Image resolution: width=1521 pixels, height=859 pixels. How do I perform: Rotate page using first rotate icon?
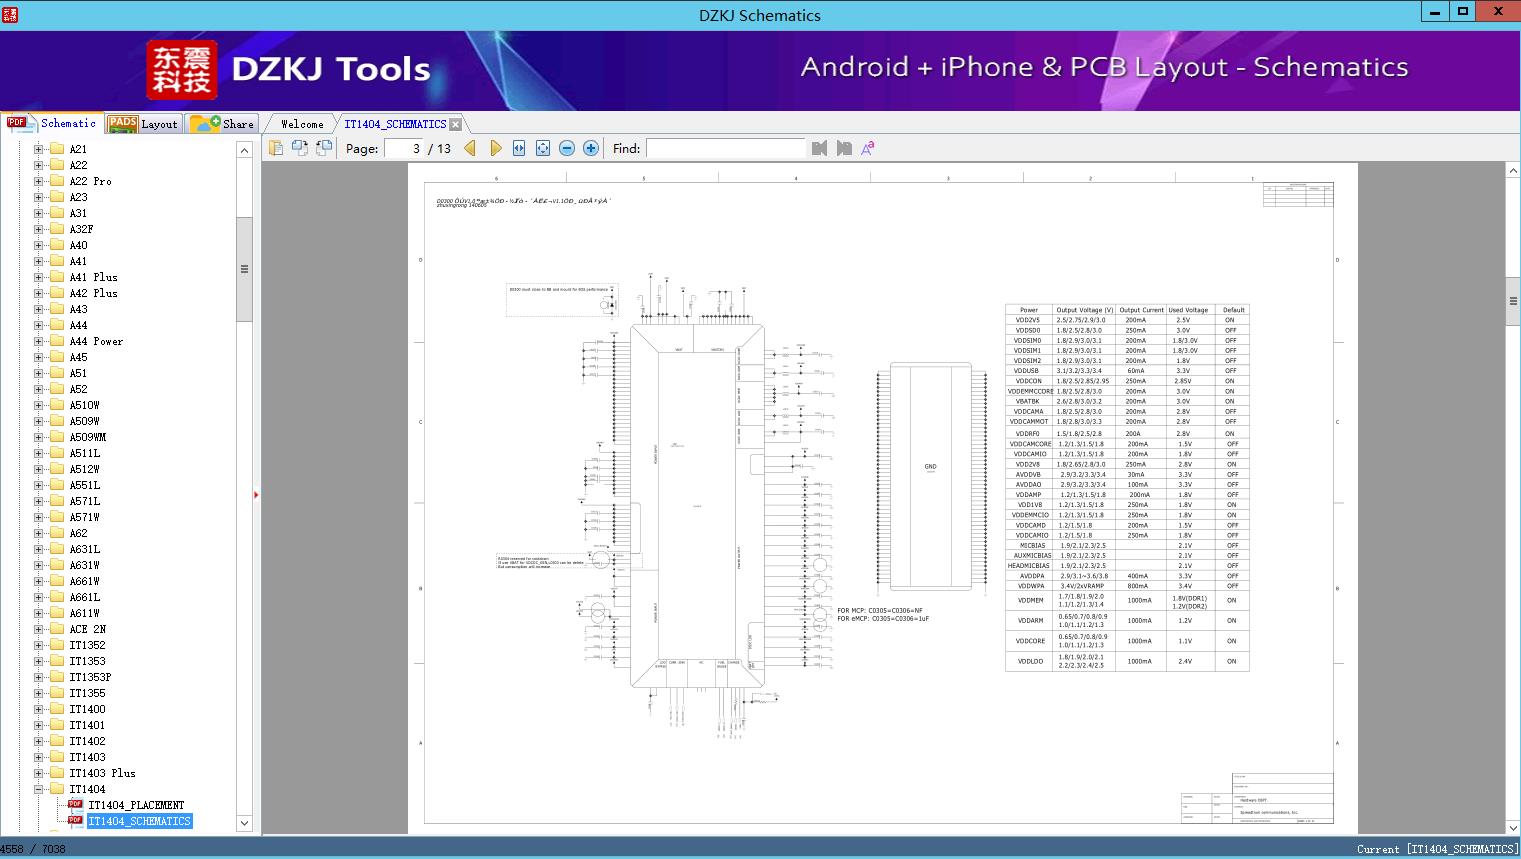(x=300, y=148)
